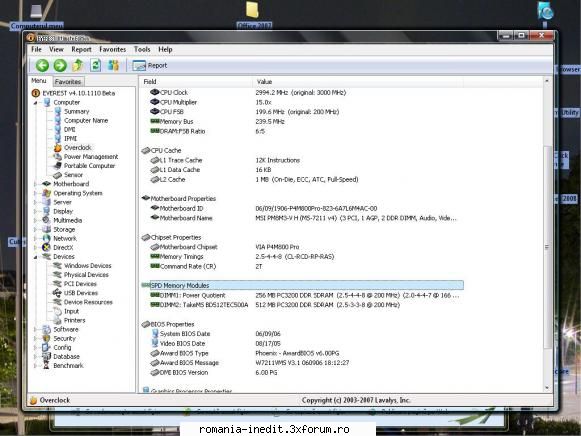Image resolution: width=581 pixels, height=436 pixels.
Task: Click the Security shield icon
Action: tap(46, 338)
